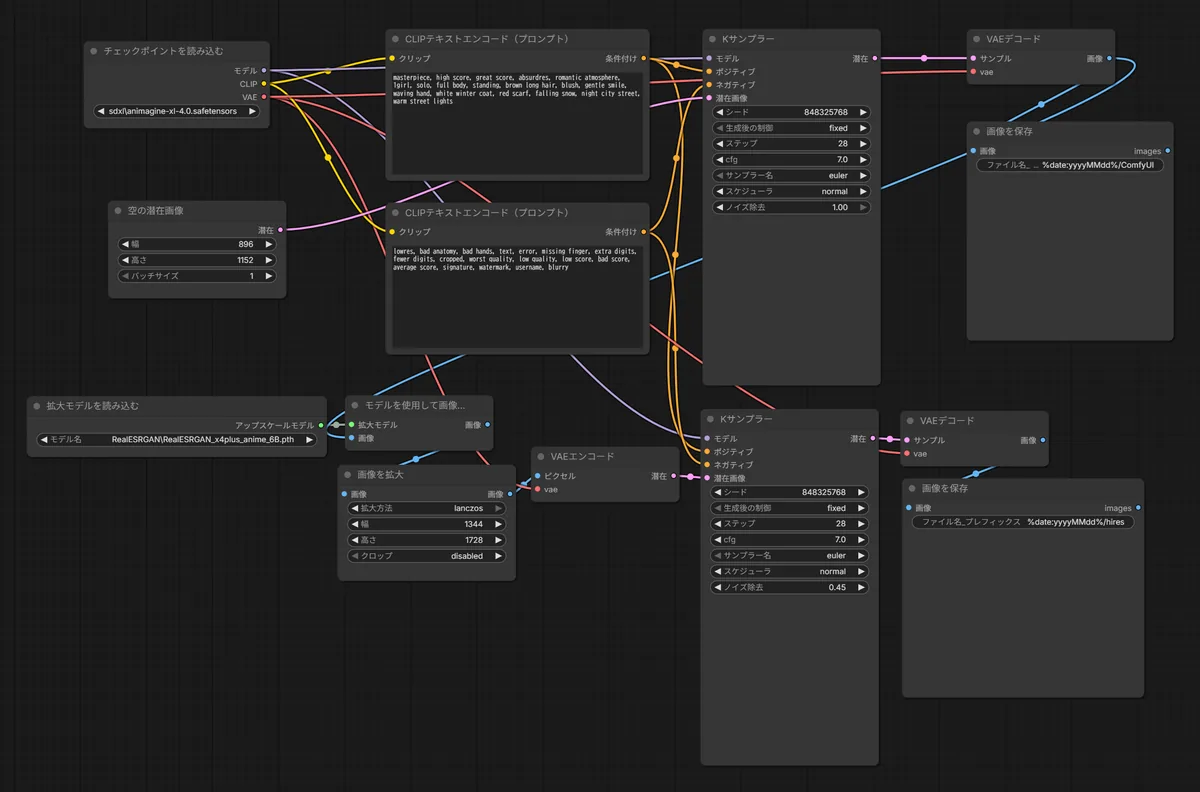Image resolution: width=1200 pixels, height=792 pixels.
Task: Click the right arrow of ノイズ除去 0.45
Action: pos(863,587)
